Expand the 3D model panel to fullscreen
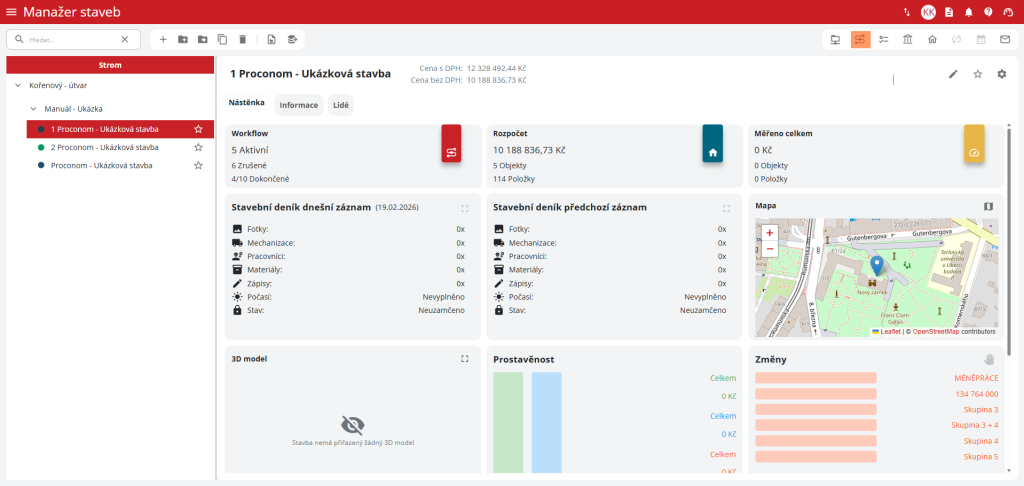 464,358
